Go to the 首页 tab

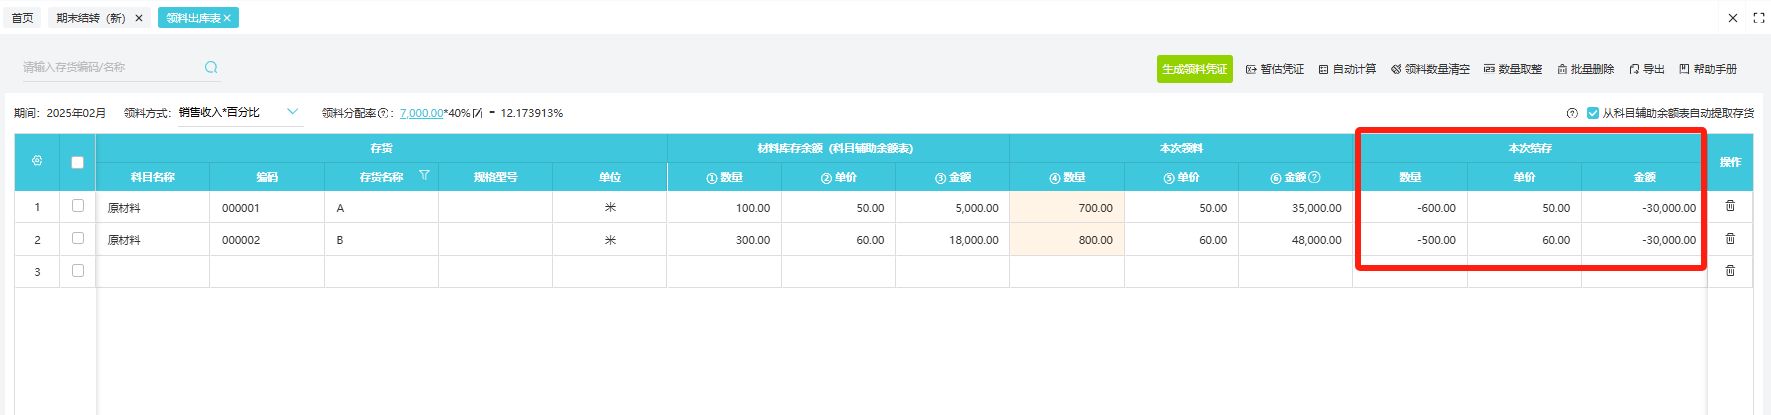(x=22, y=18)
